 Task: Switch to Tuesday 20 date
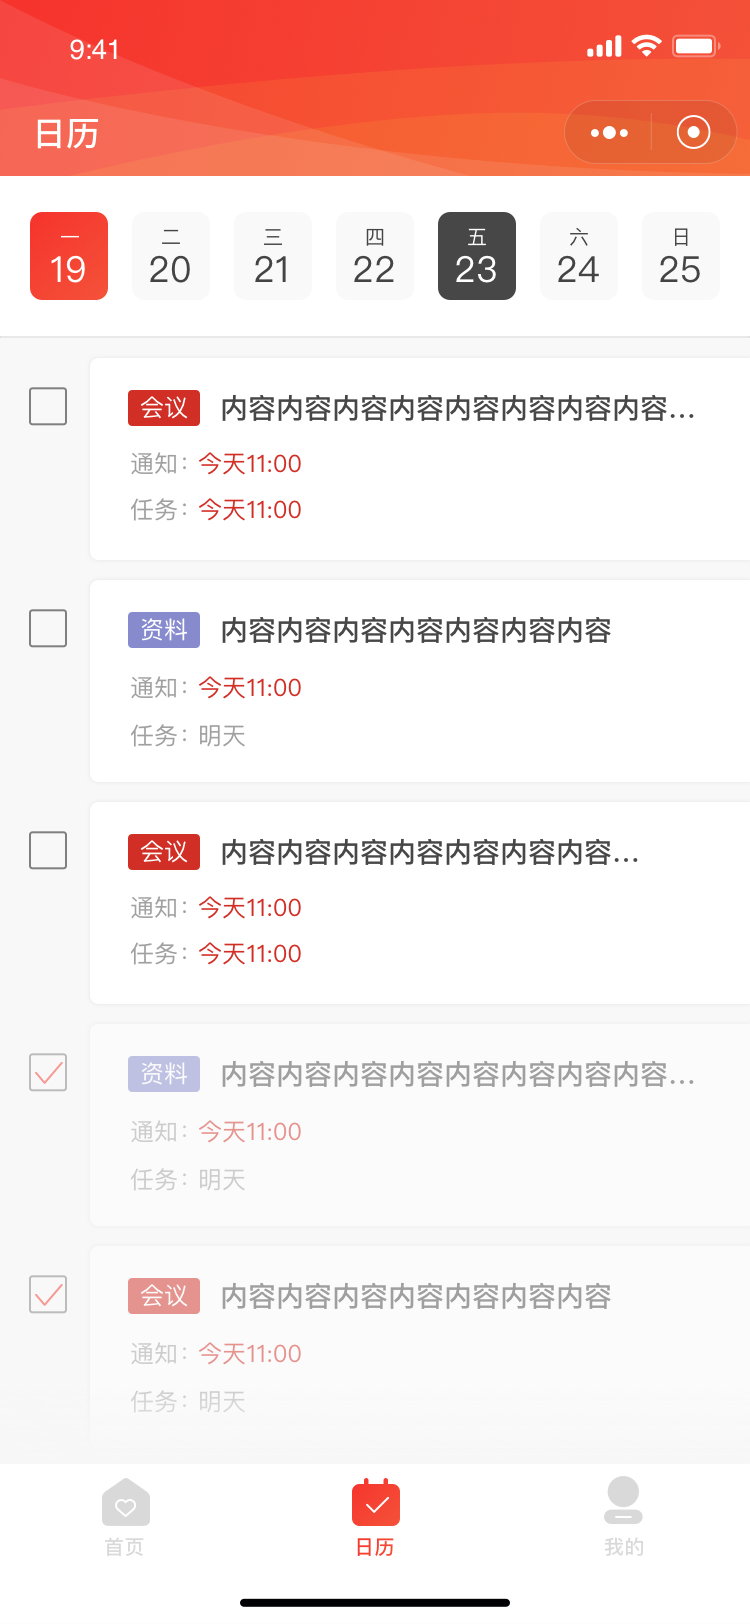click(171, 256)
